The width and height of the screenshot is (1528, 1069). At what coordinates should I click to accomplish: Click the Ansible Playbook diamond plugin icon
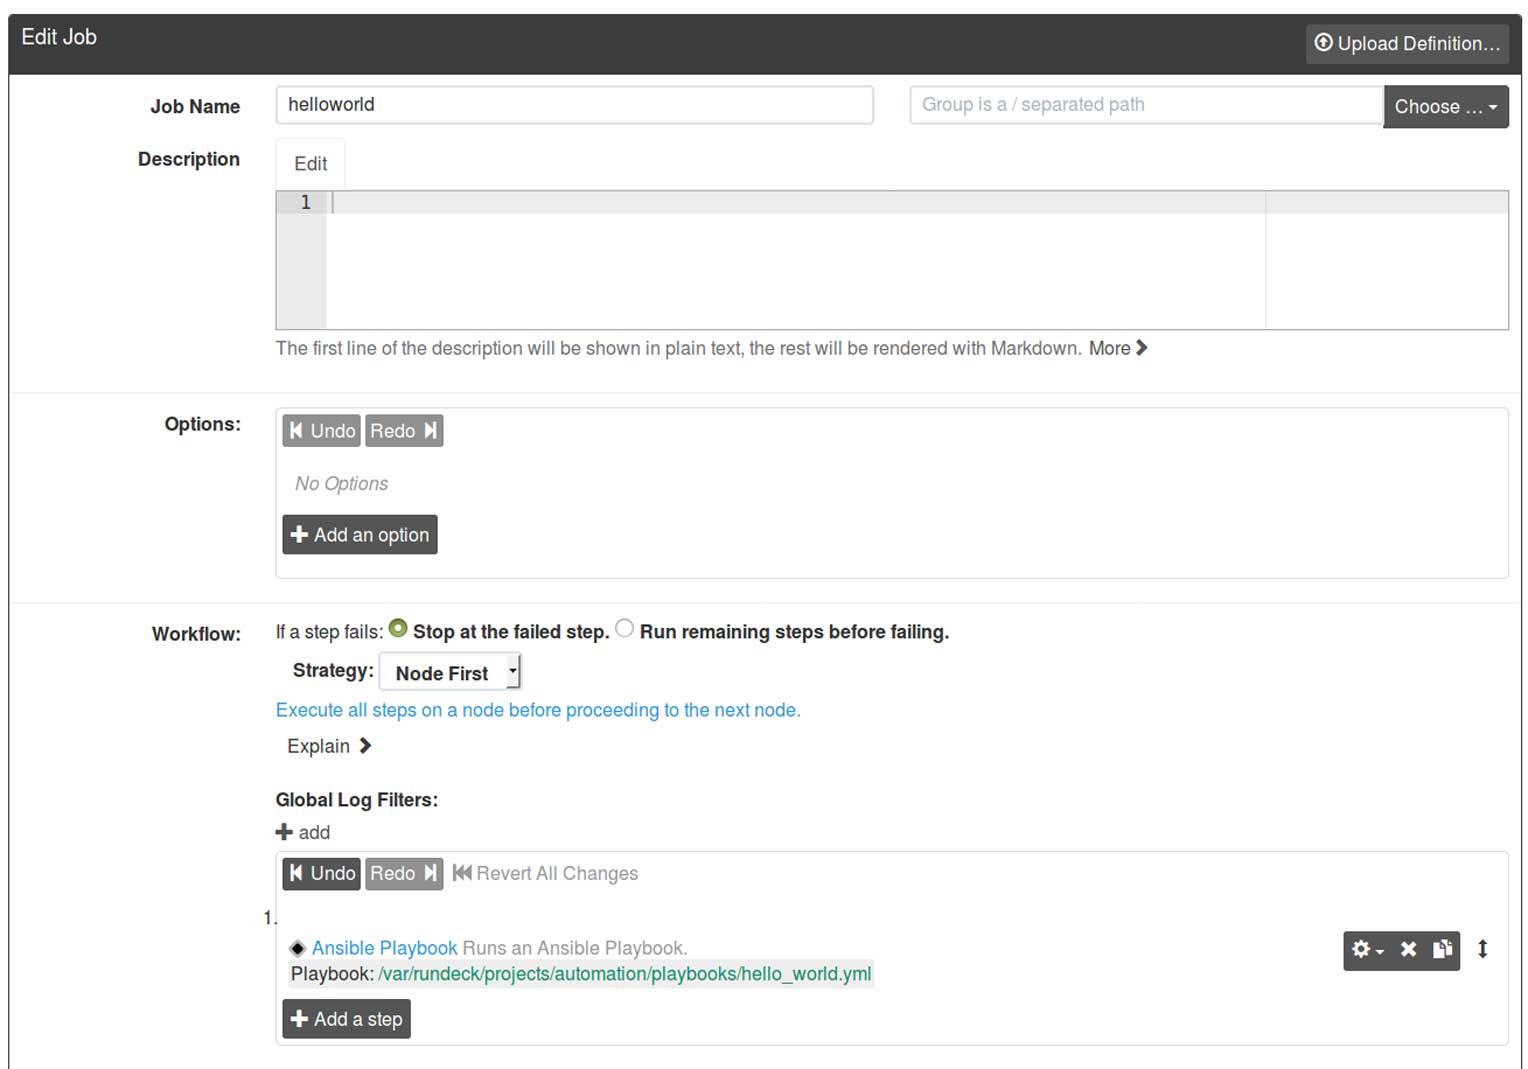pos(297,948)
